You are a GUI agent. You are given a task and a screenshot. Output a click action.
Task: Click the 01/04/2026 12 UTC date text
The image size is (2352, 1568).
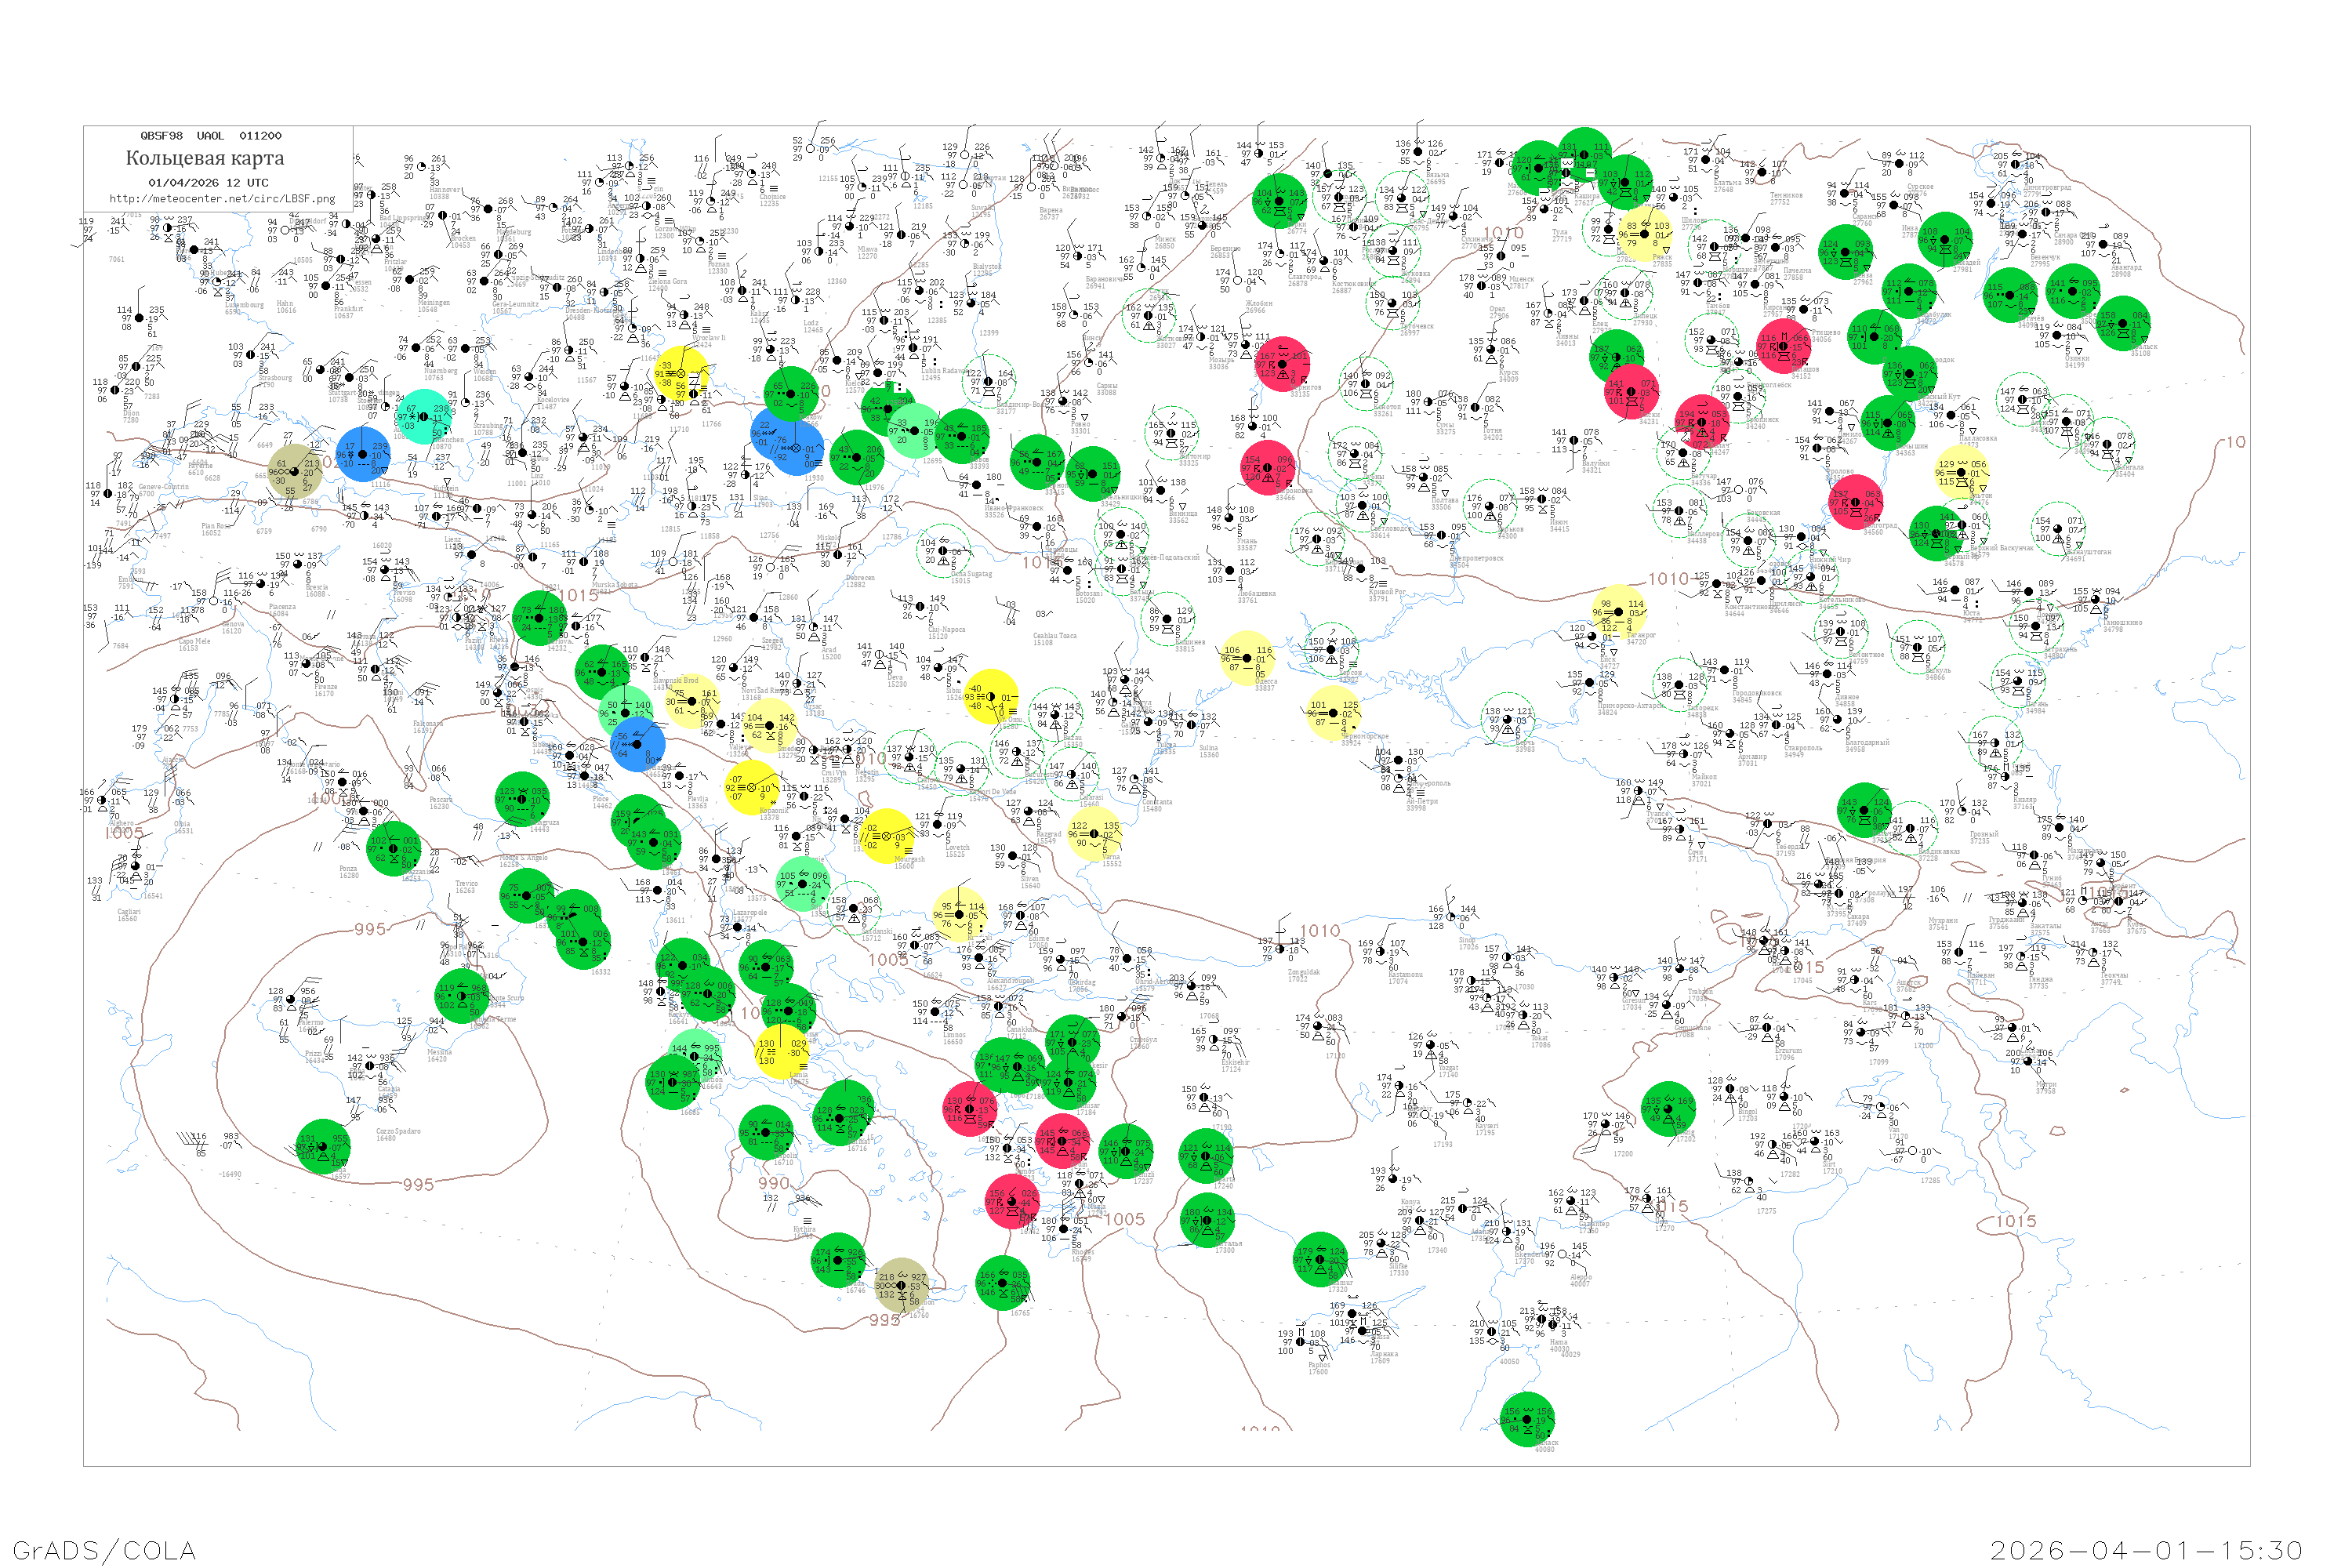208,183
